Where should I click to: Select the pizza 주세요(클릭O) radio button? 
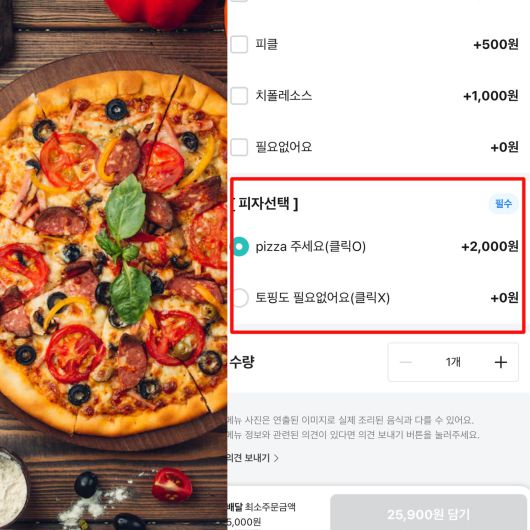coord(240,247)
